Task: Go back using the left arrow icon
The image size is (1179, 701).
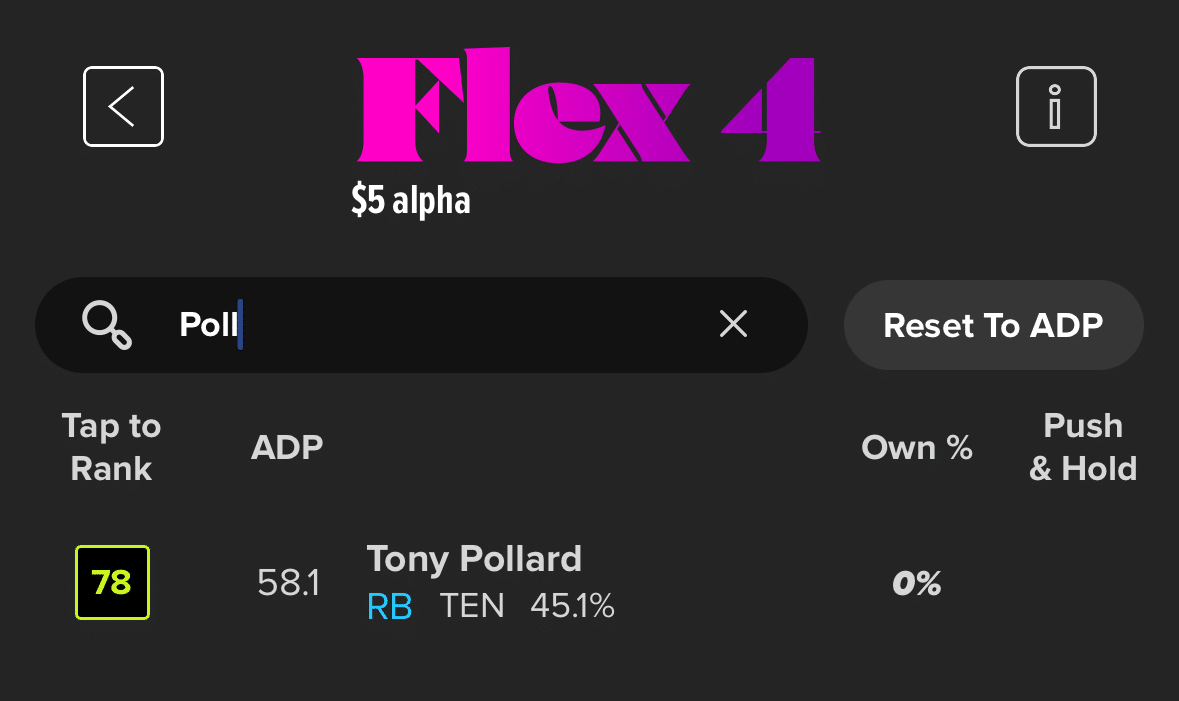Action: [x=123, y=106]
